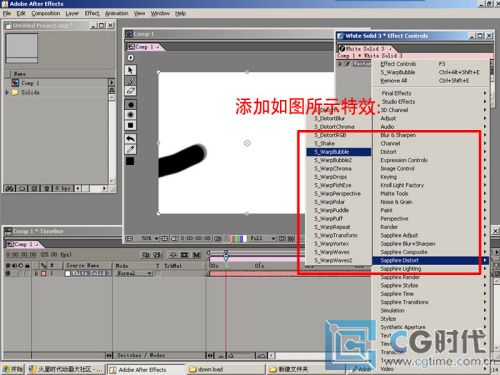Screen dimensions: 500x375
Task: Open the Layer menu
Action: (72, 13)
